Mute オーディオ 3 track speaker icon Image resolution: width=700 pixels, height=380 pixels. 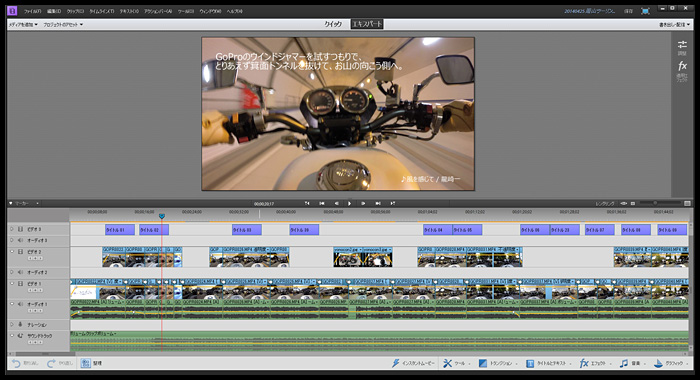(x=20, y=240)
